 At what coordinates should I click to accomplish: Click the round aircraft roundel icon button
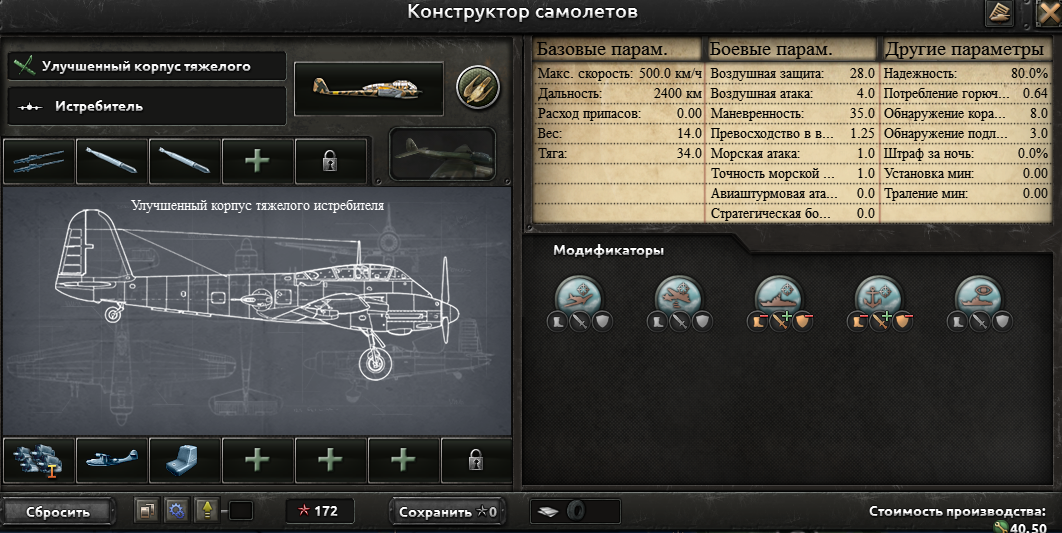(x=477, y=88)
